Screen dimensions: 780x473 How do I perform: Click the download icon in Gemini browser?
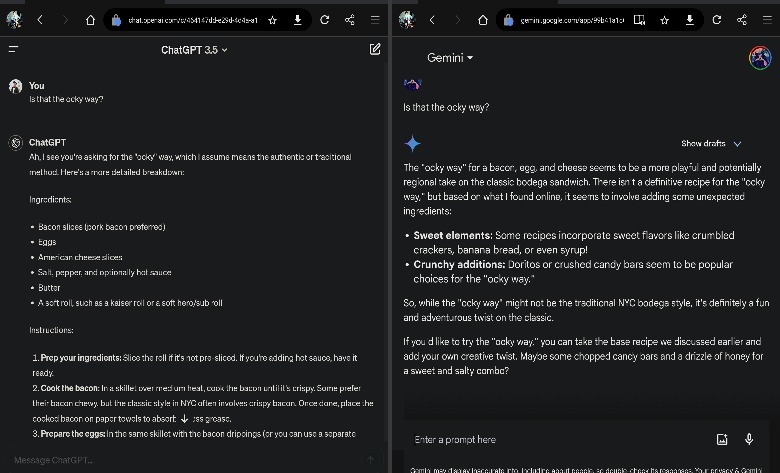coord(689,19)
